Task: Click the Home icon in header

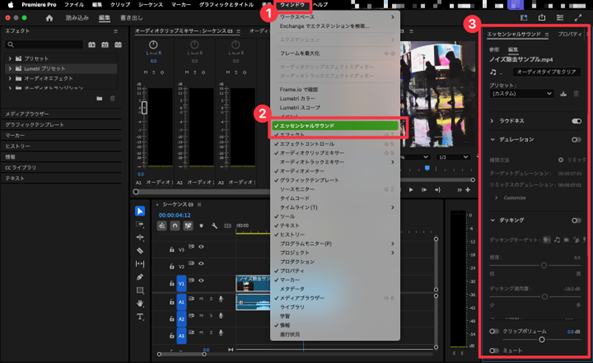Action: point(49,18)
